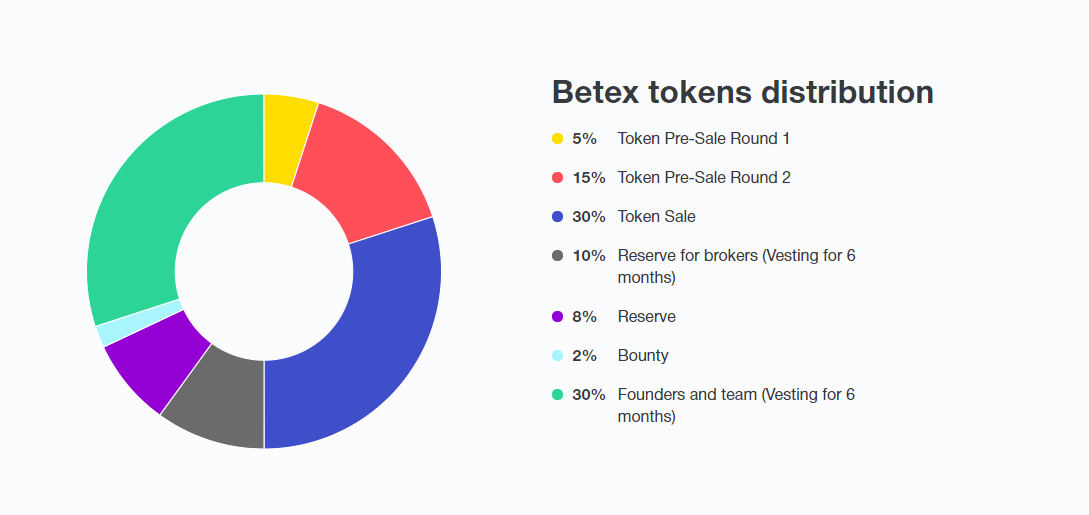1089x515 pixels.
Task: Click the Betex tokens distribution heading
Action: pyautogui.click(x=742, y=92)
